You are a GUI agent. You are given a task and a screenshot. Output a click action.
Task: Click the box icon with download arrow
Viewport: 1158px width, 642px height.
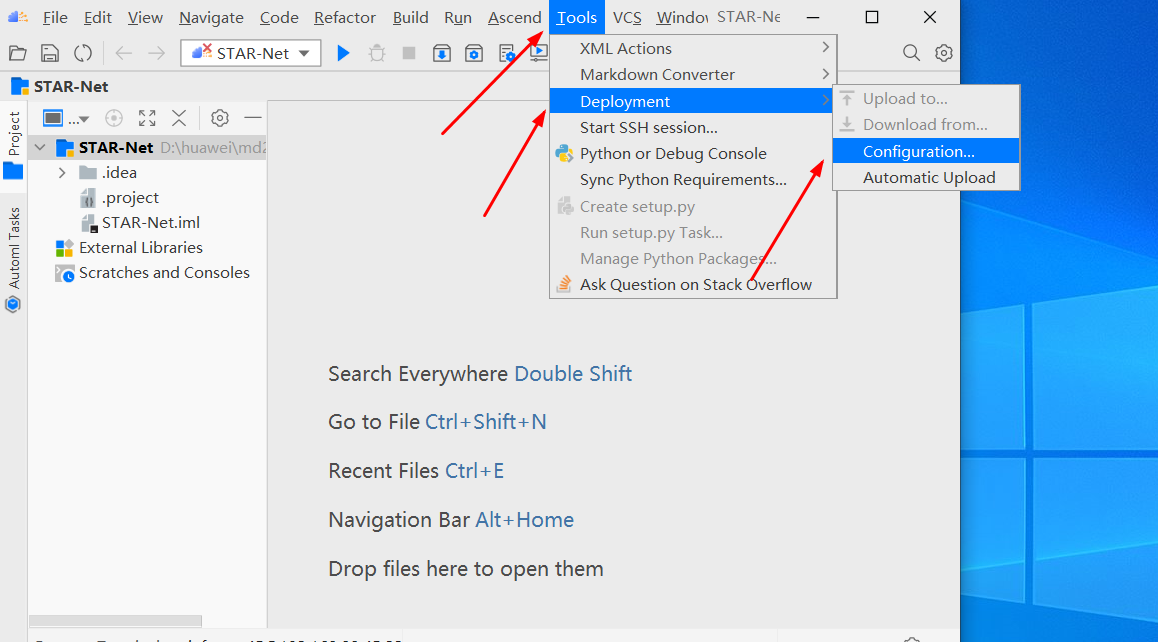click(442, 53)
